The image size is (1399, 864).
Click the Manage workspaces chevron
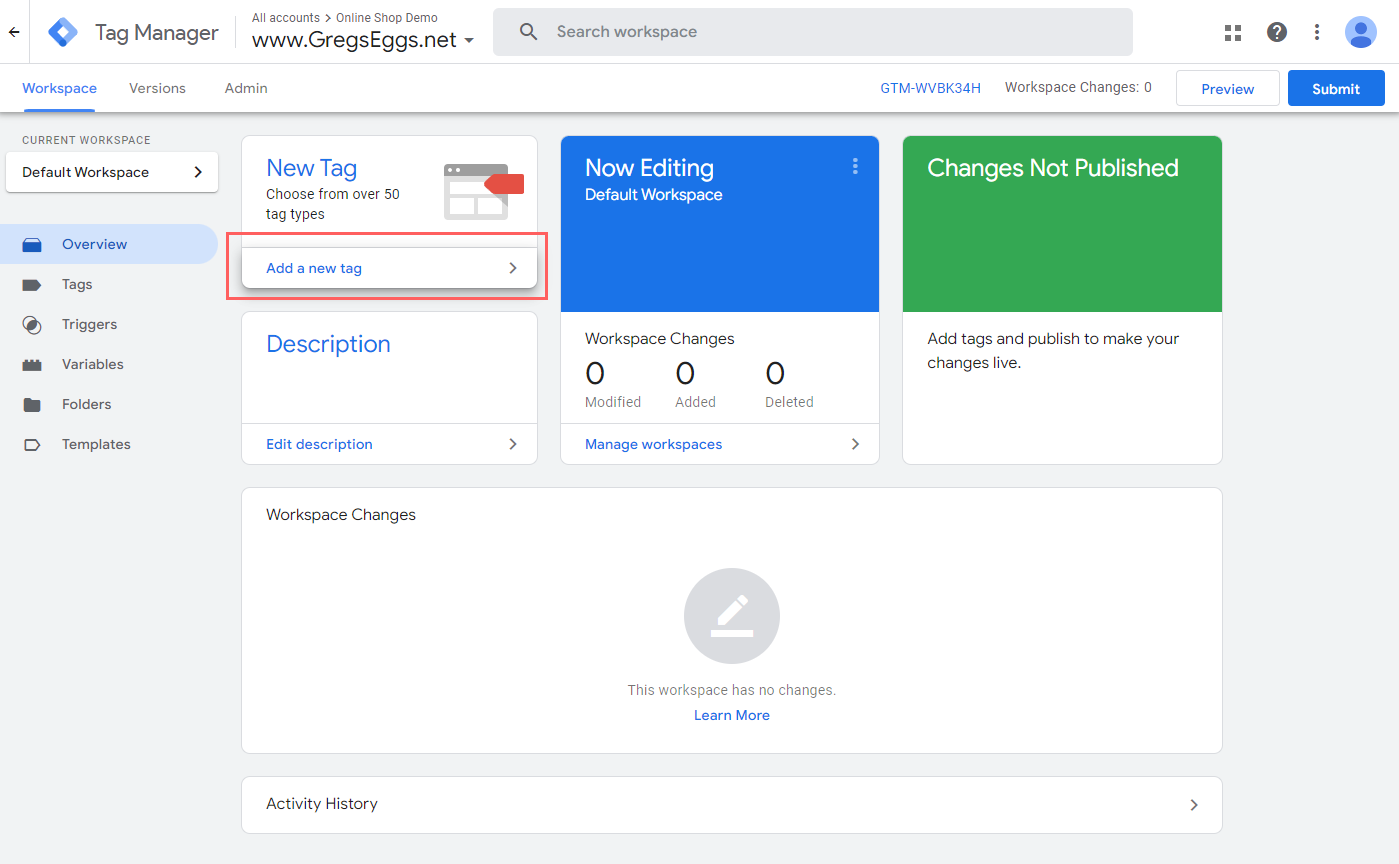(855, 444)
